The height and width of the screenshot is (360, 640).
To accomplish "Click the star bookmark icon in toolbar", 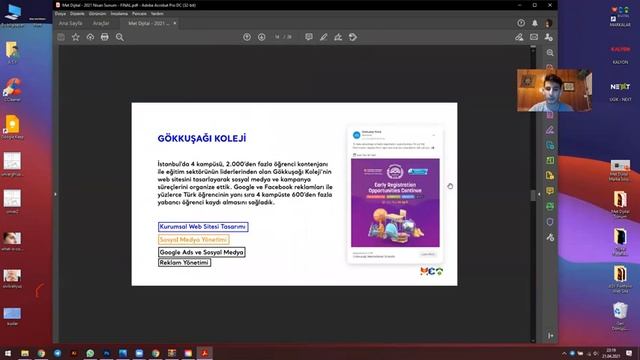I will pyautogui.click(x=76, y=37).
